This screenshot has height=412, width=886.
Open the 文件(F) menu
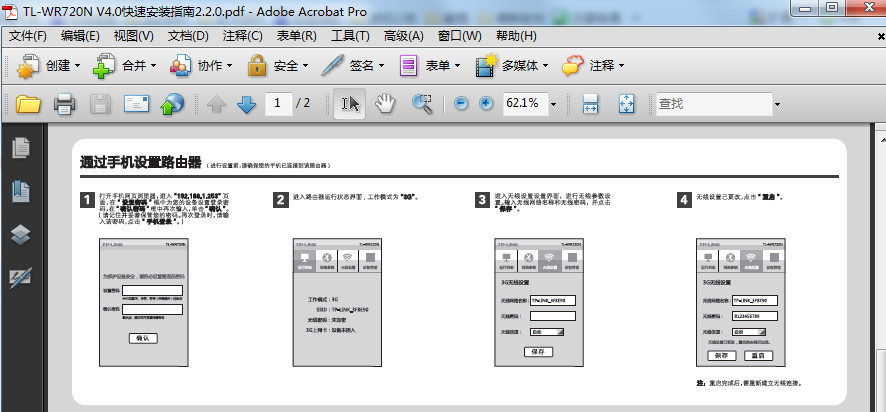28,36
